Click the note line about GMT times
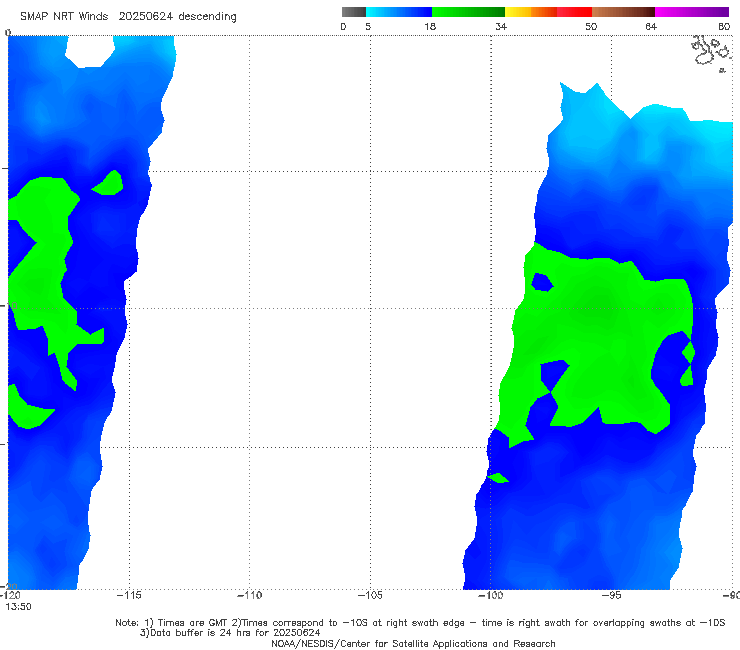 420,623
